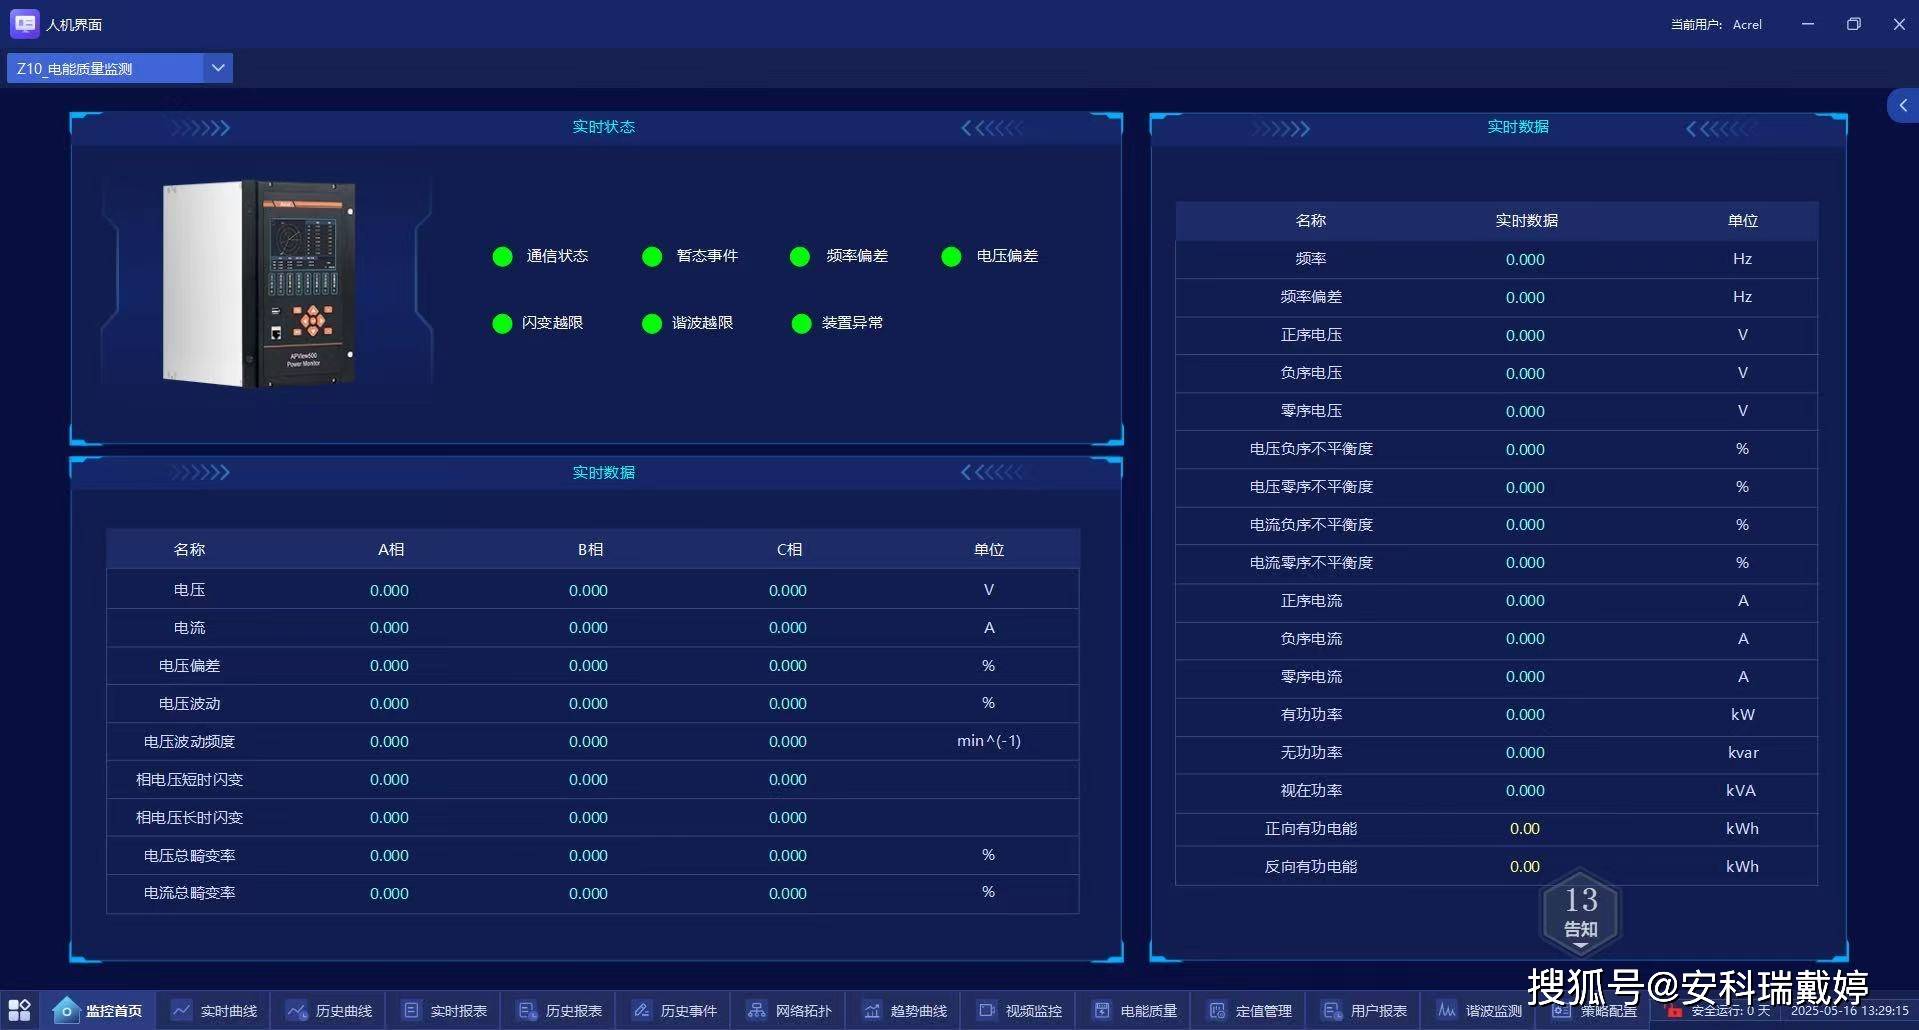The width and height of the screenshot is (1919, 1030).
Task: Click the 暂态事件 green indicator light
Action: click(x=652, y=257)
